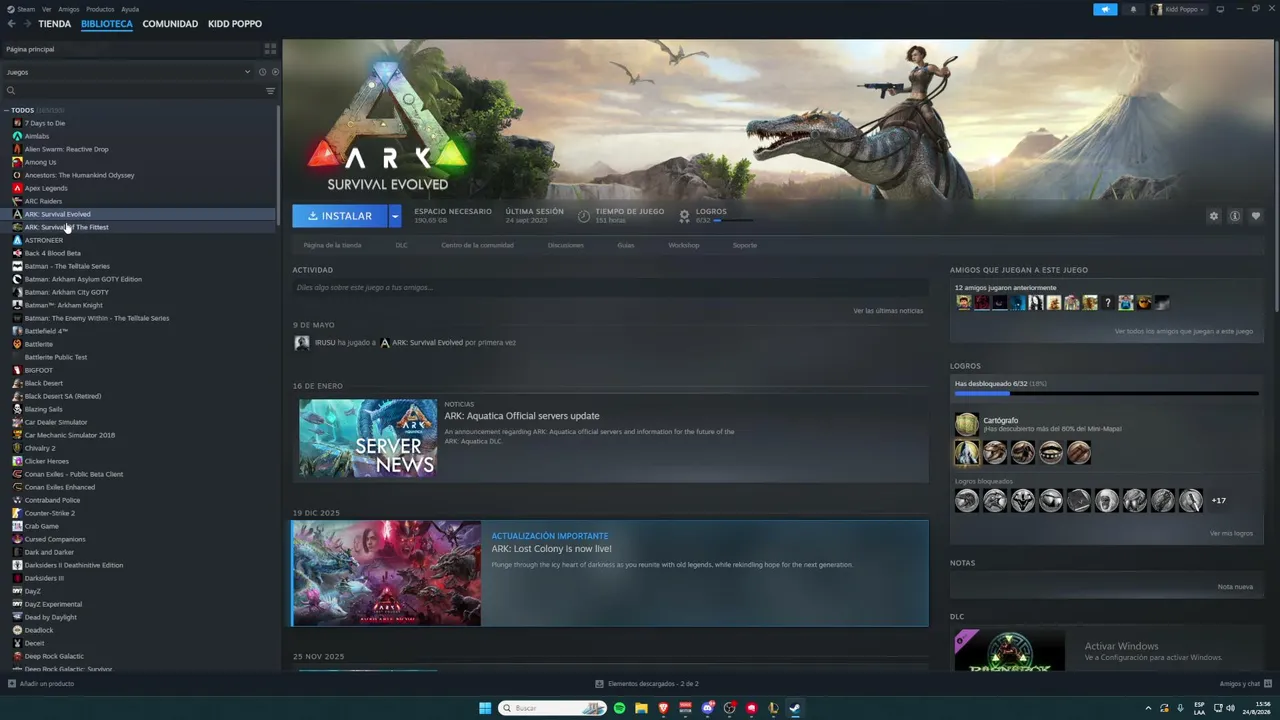Open ARK: Lost Colony update thumbnail
Image resolution: width=1280 pixels, height=720 pixels.
click(x=386, y=573)
